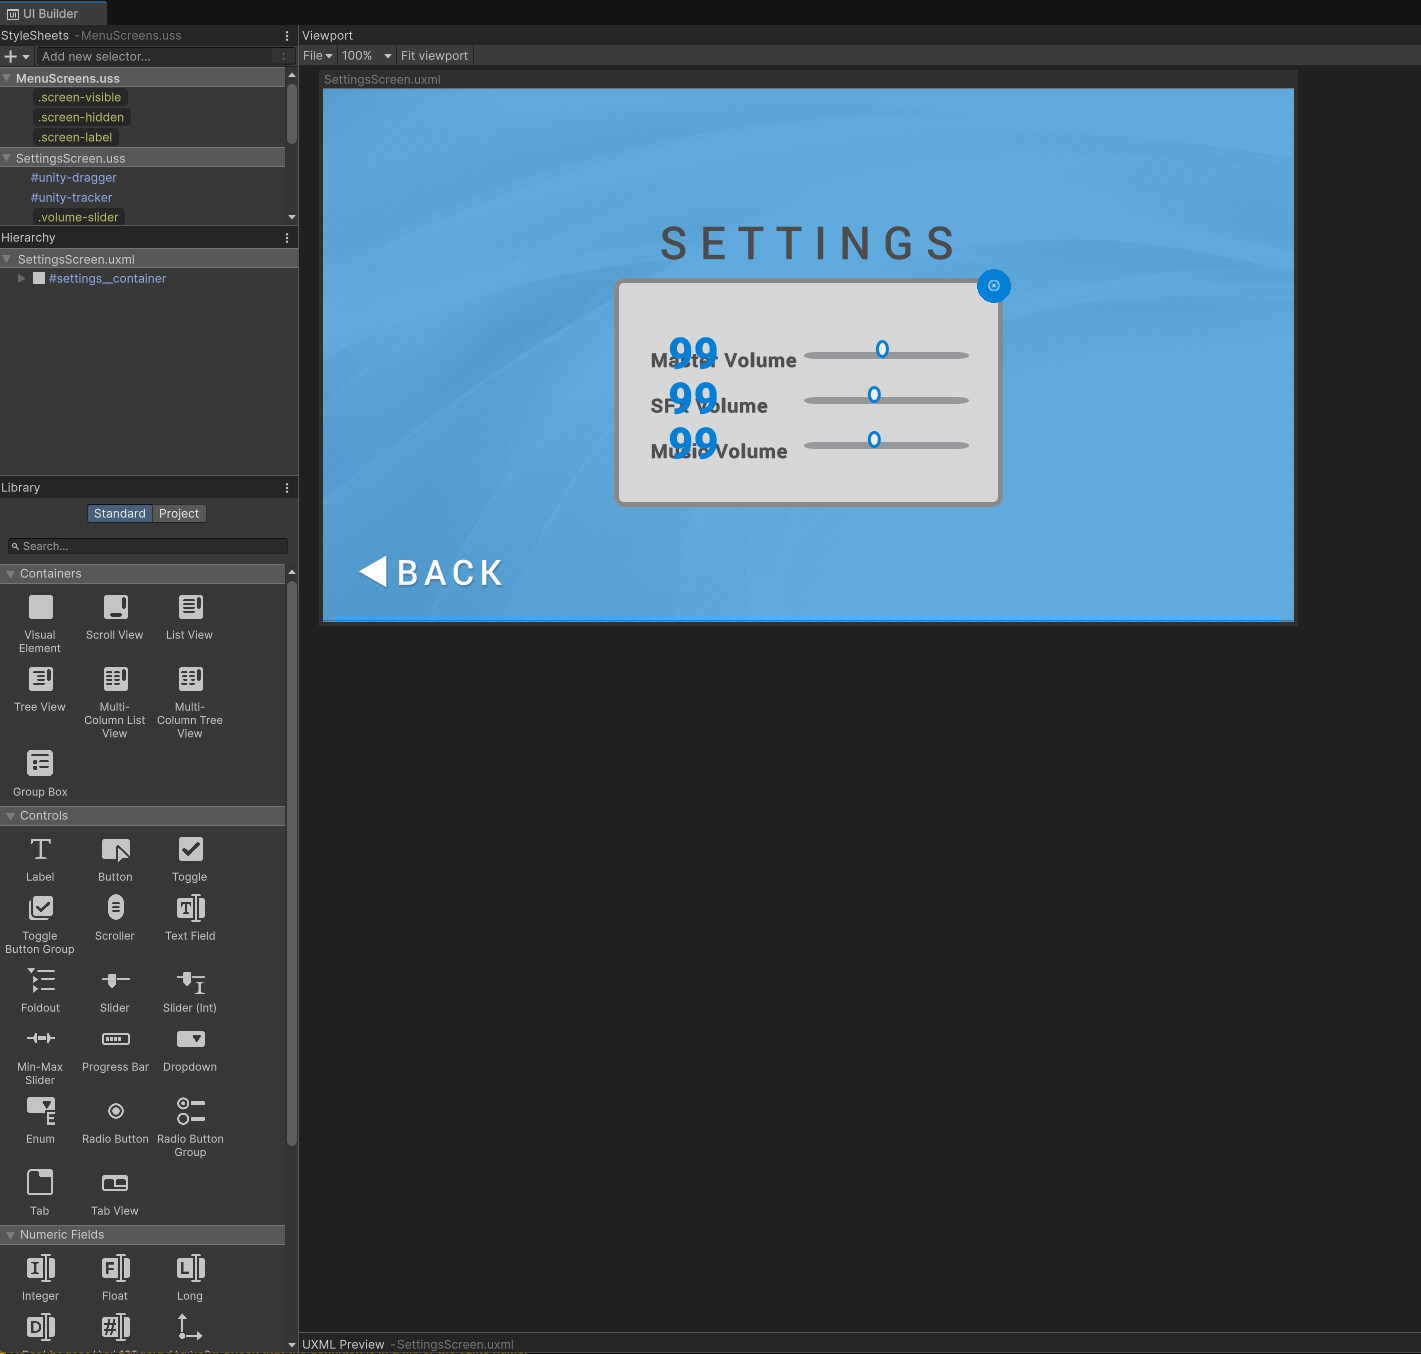Screen dimensions: 1421x1354
Task: Collapse the Numeric Fields section
Action: click(10, 1234)
